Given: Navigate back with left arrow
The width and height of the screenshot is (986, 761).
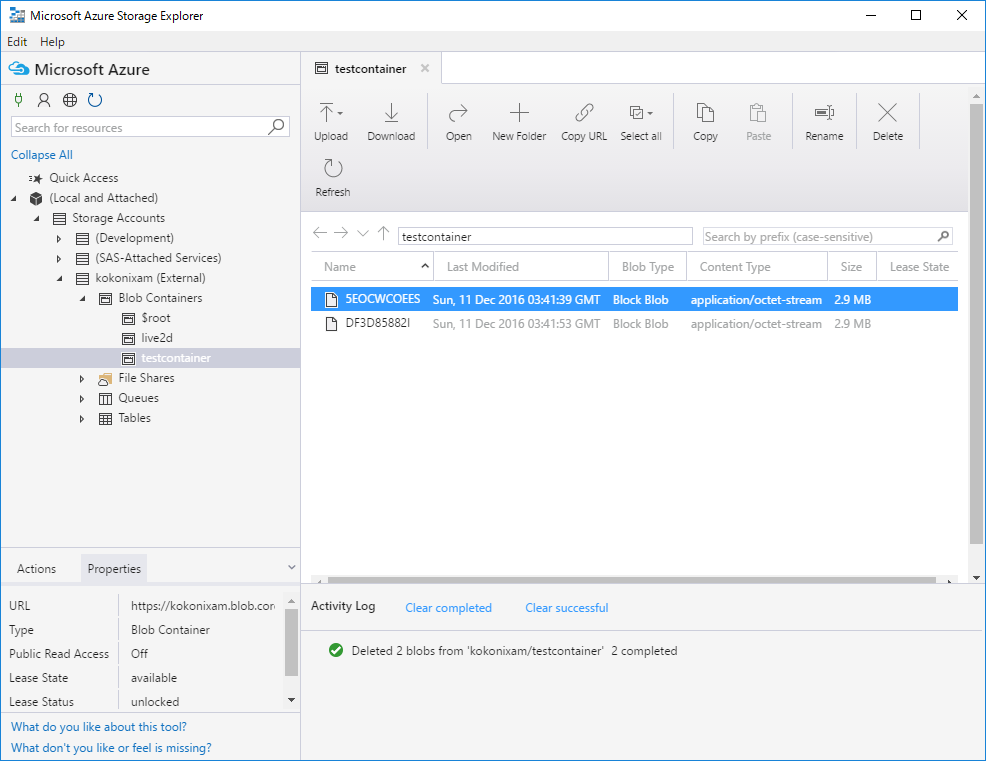Looking at the screenshot, I should [320, 233].
